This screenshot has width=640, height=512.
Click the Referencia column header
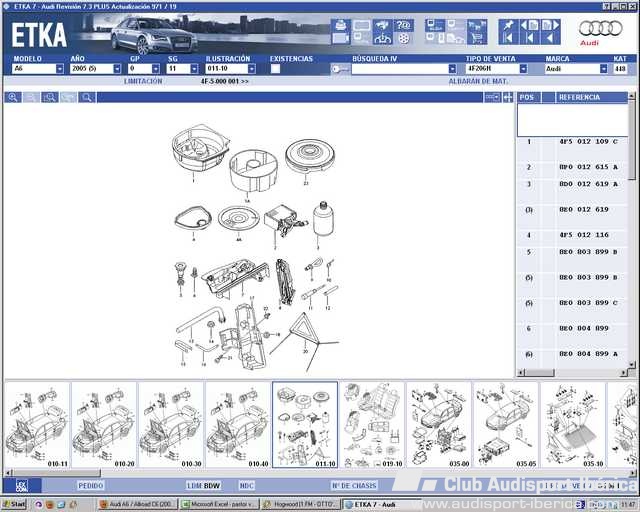pos(591,97)
